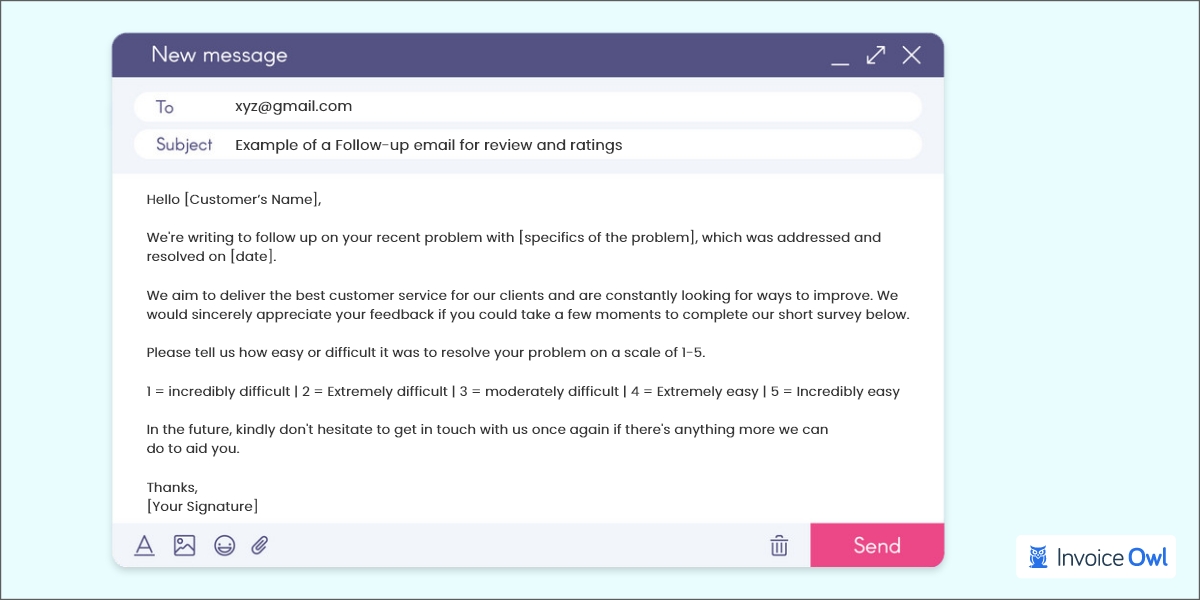Click the address xyz@gmail.com
The height and width of the screenshot is (600, 1200).
294,106
